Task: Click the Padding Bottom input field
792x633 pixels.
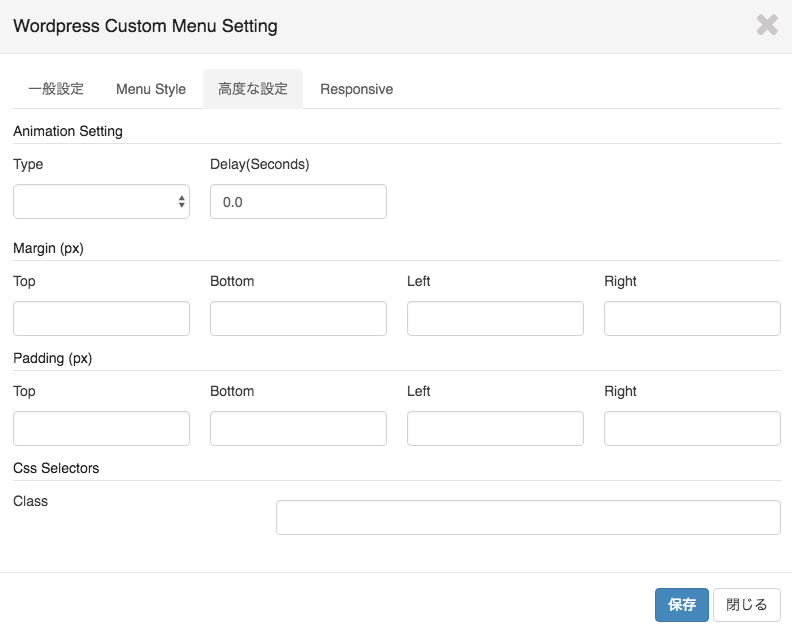Action: [x=299, y=428]
